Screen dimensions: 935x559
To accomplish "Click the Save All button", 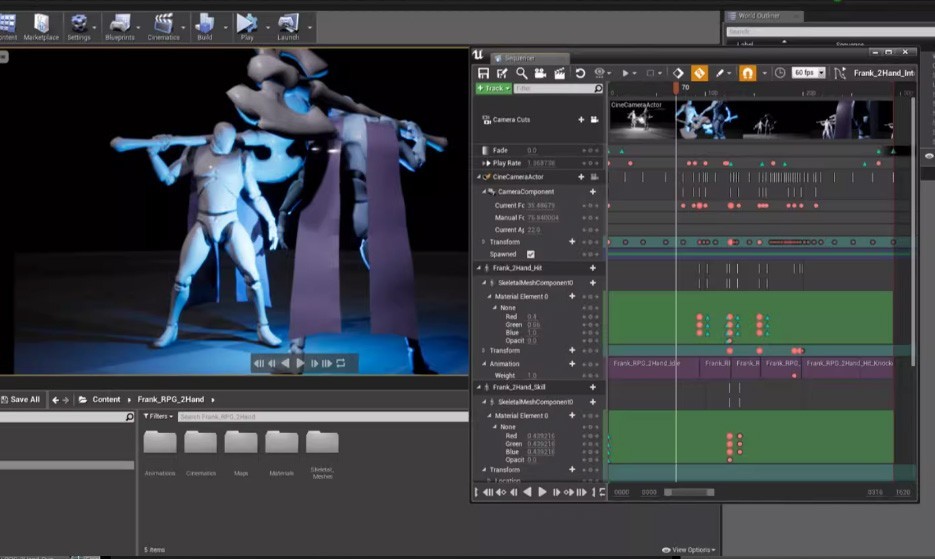I will pos(22,399).
